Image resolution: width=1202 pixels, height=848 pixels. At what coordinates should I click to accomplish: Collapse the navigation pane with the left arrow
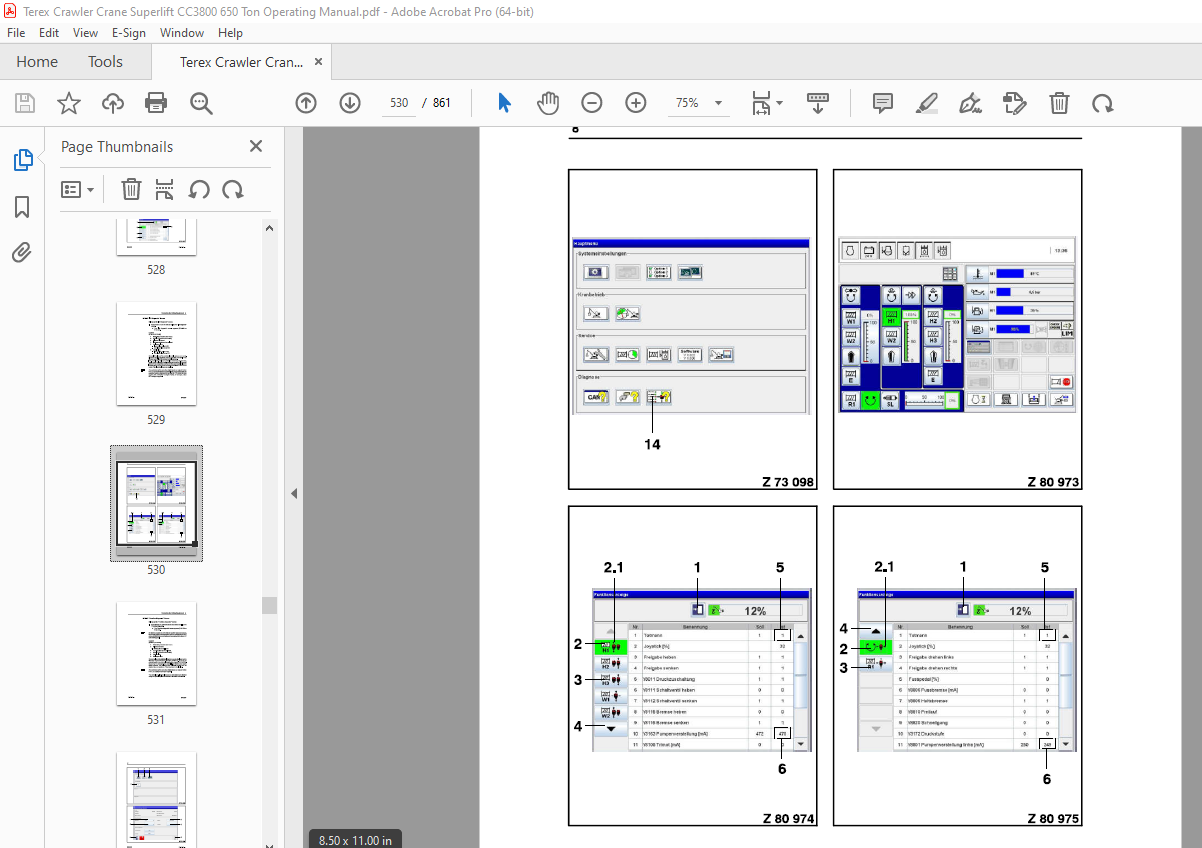pos(294,493)
